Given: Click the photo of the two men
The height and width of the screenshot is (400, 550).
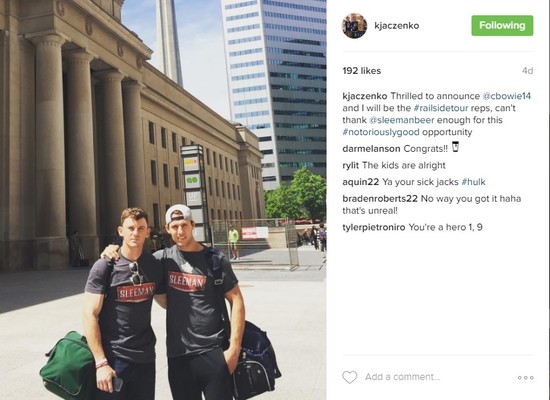Looking at the screenshot, I should pyautogui.click(x=163, y=200).
